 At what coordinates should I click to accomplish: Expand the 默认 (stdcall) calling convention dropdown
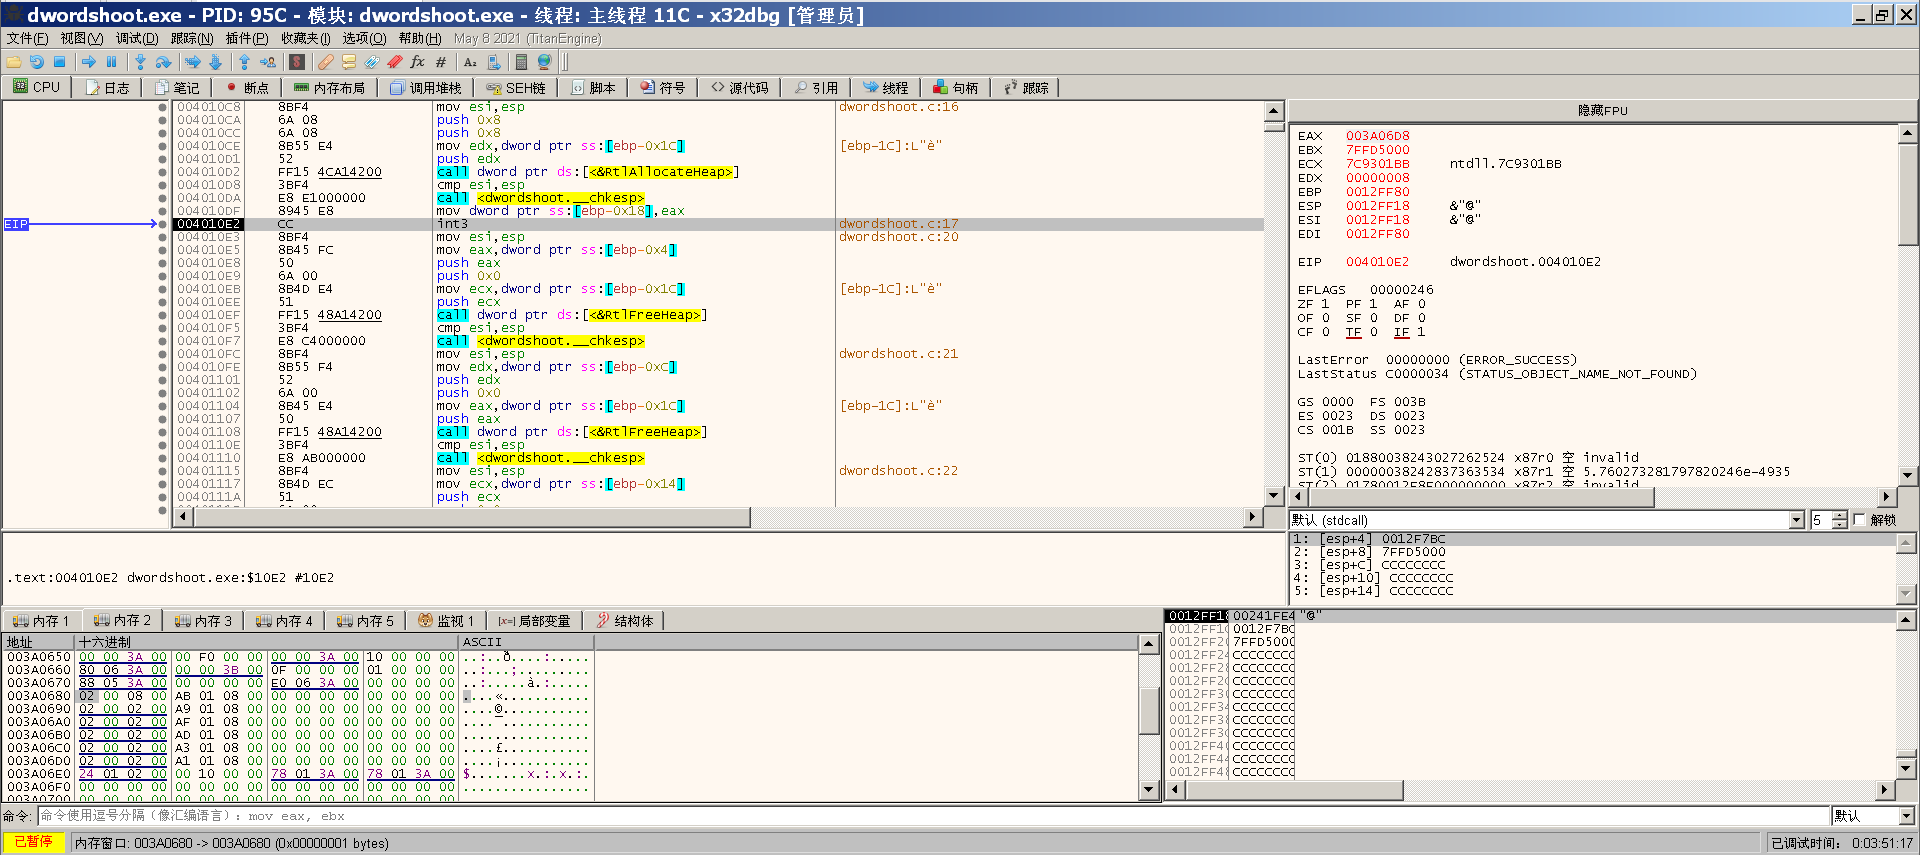click(x=1796, y=520)
